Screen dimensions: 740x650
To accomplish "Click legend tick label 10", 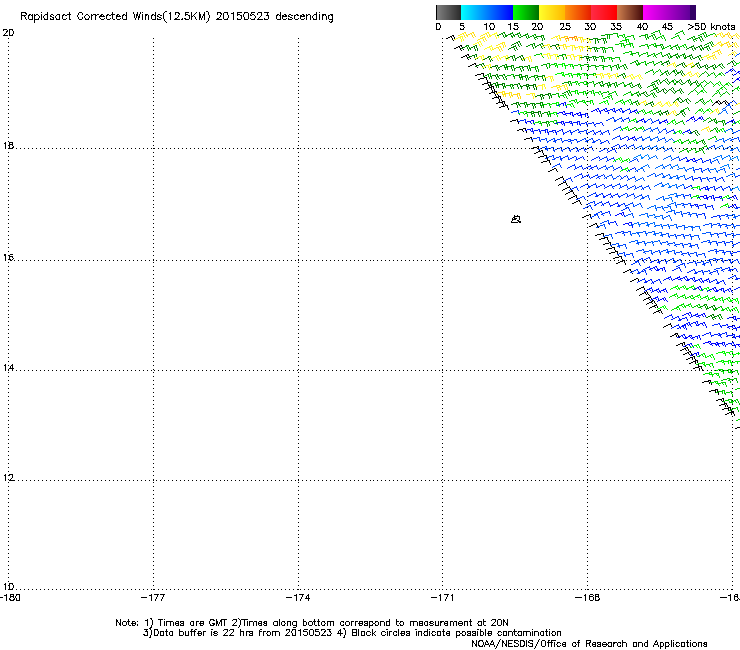I will pyautogui.click(x=489, y=27).
